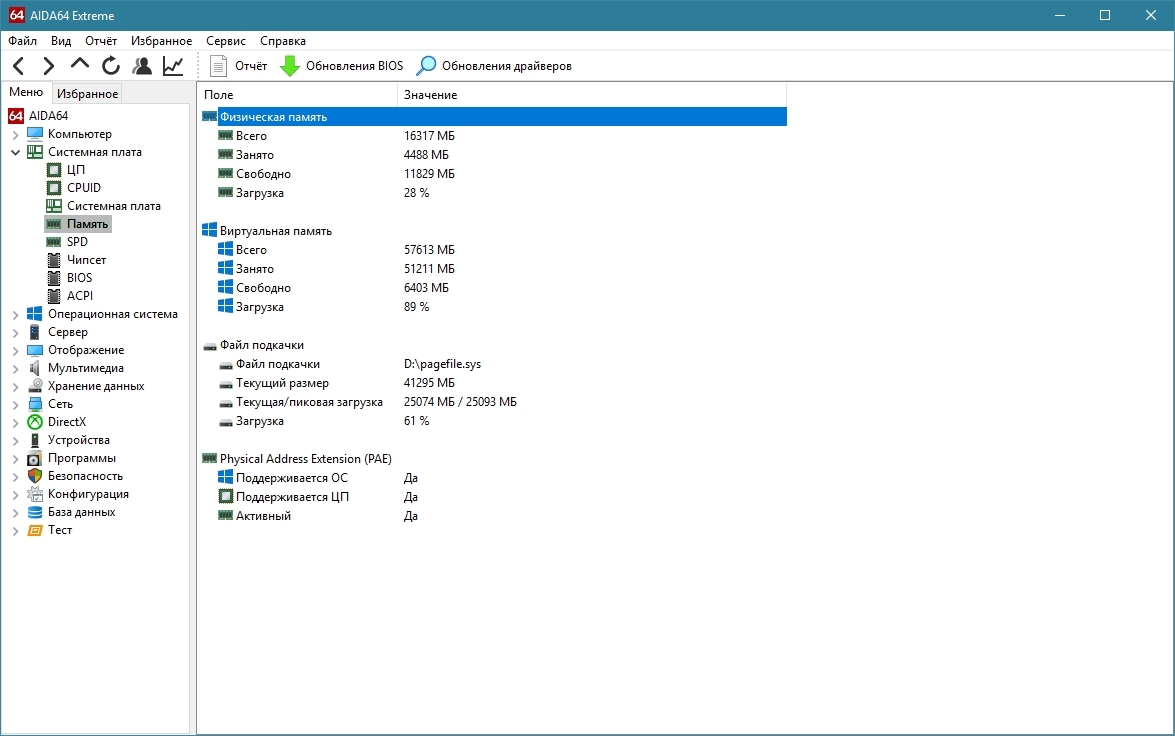Switch to the Меню sidebar tab

[x=26, y=92]
